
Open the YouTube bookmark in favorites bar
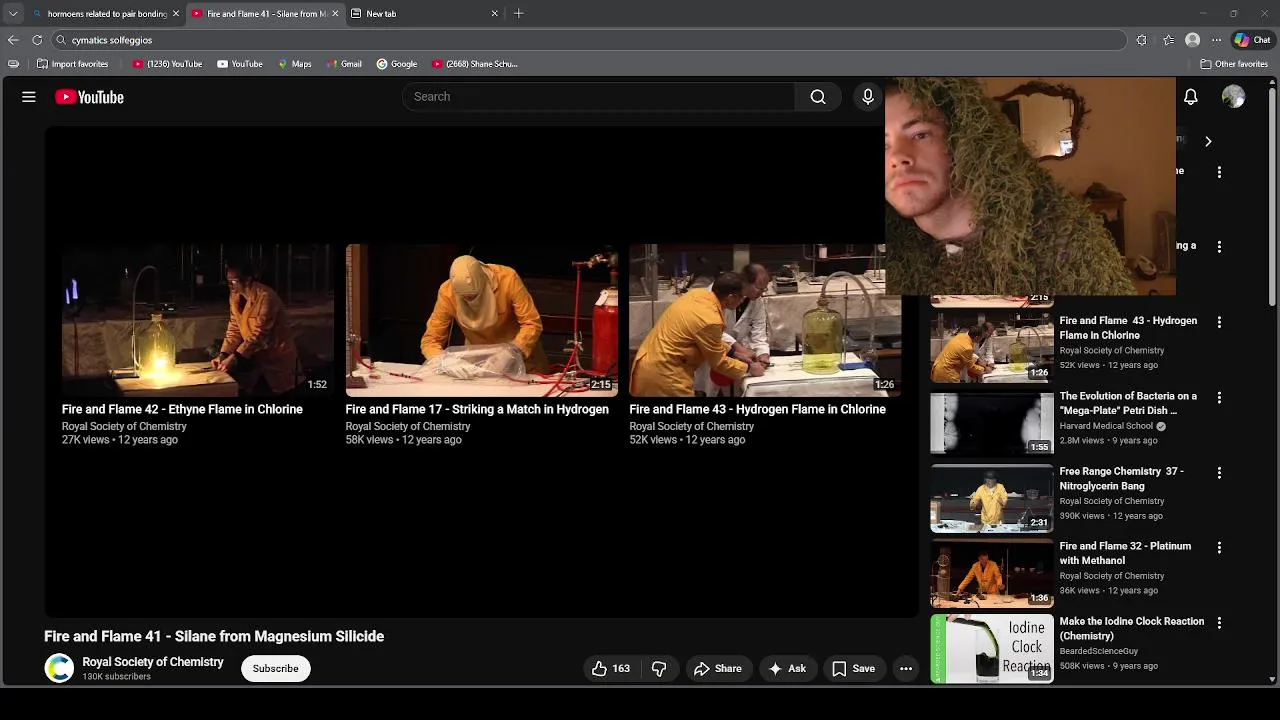240,64
